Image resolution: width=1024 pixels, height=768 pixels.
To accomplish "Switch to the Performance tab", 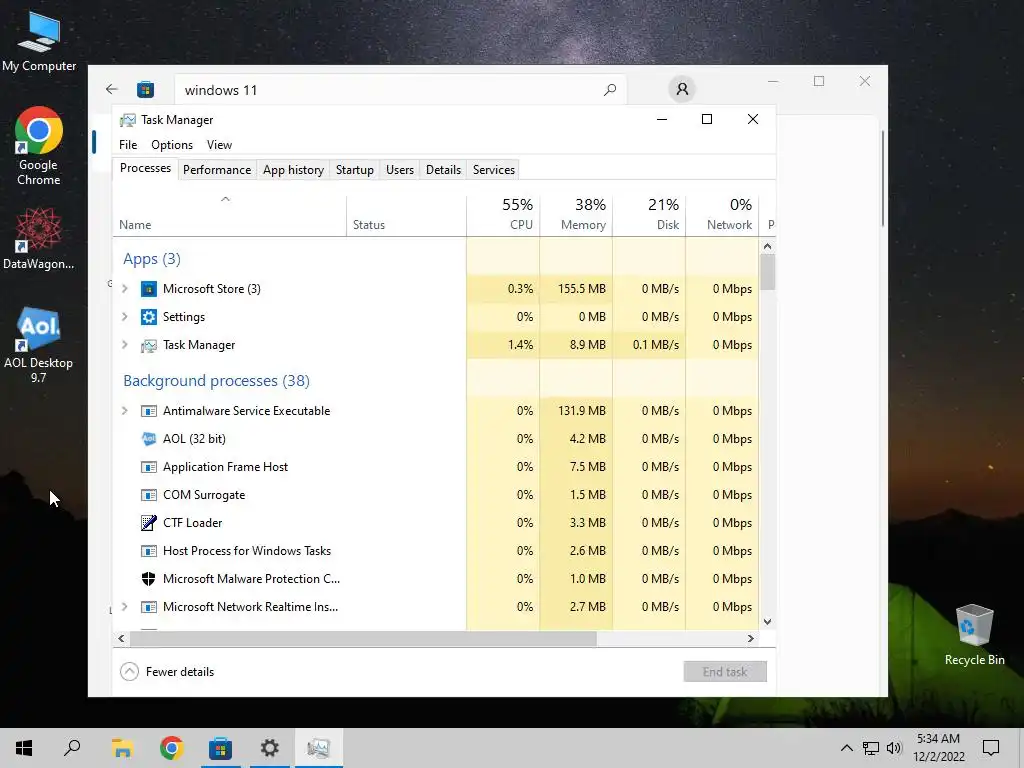I will (217, 170).
